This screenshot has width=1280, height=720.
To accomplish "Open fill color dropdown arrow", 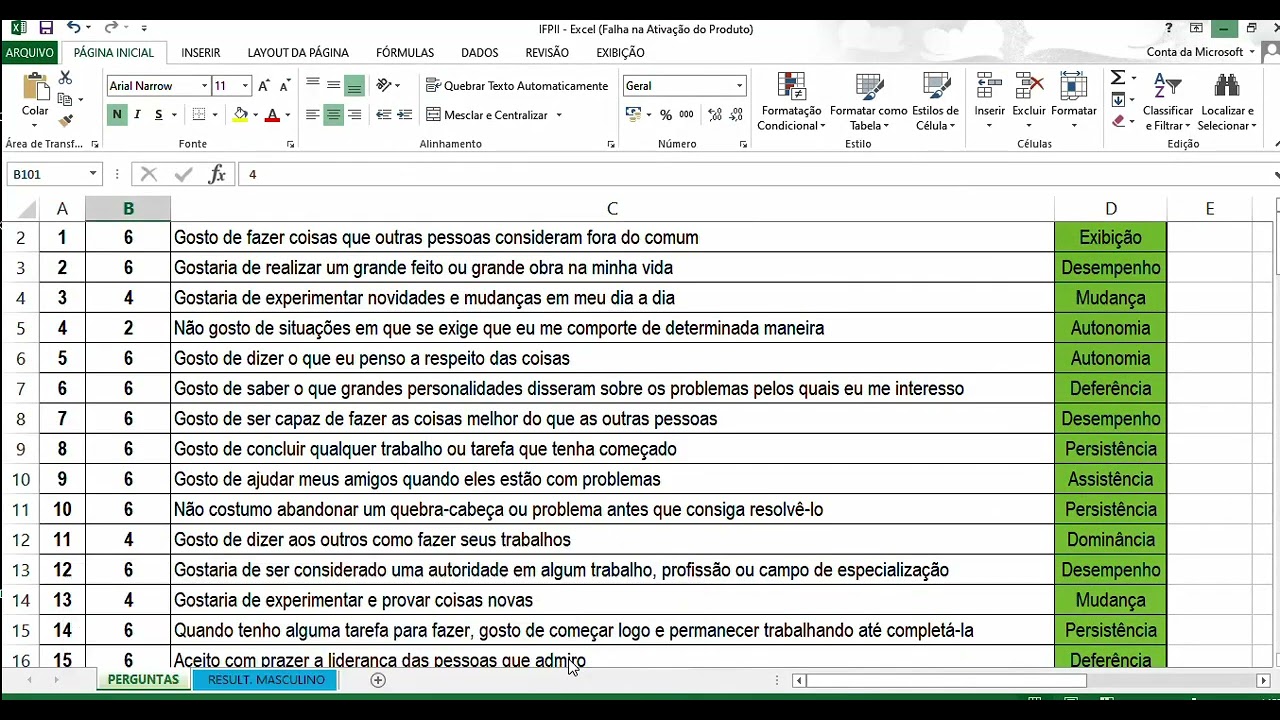I will coord(255,115).
